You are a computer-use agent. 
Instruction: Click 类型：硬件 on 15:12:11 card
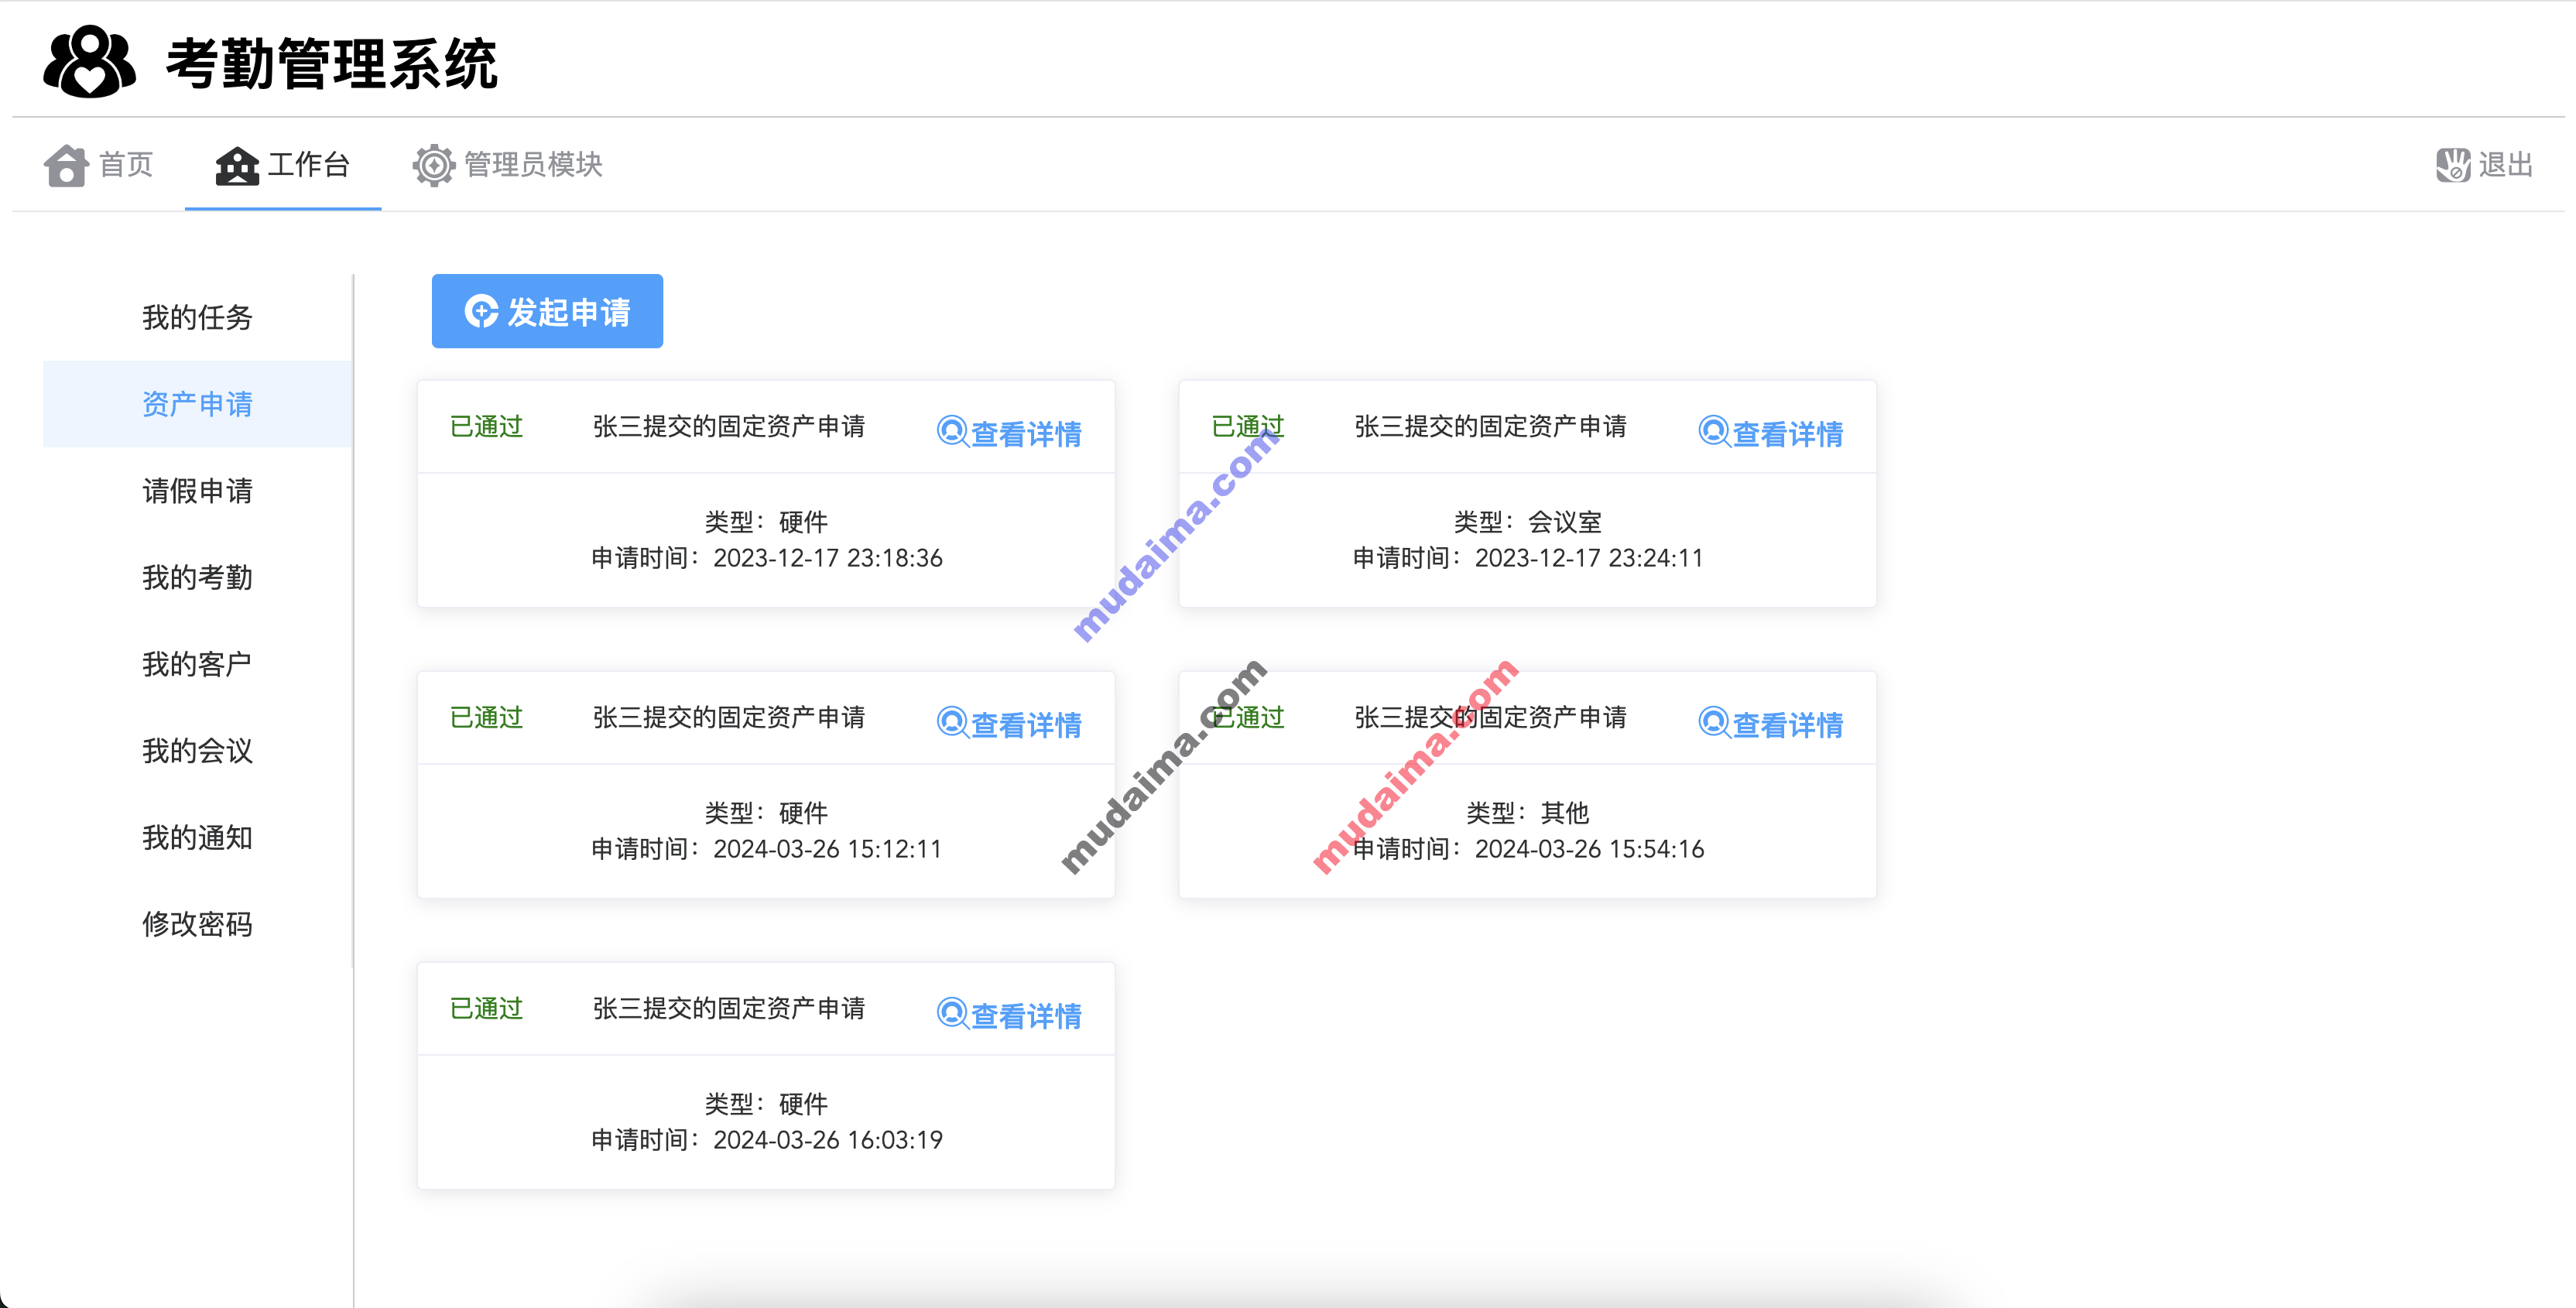767,813
